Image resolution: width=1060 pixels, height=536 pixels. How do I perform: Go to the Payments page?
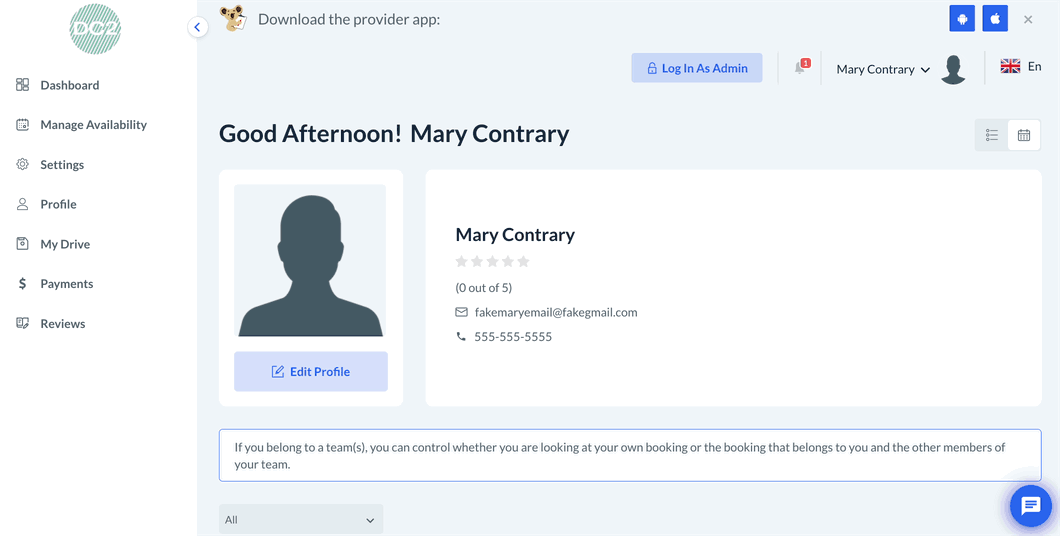pos(66,284)
